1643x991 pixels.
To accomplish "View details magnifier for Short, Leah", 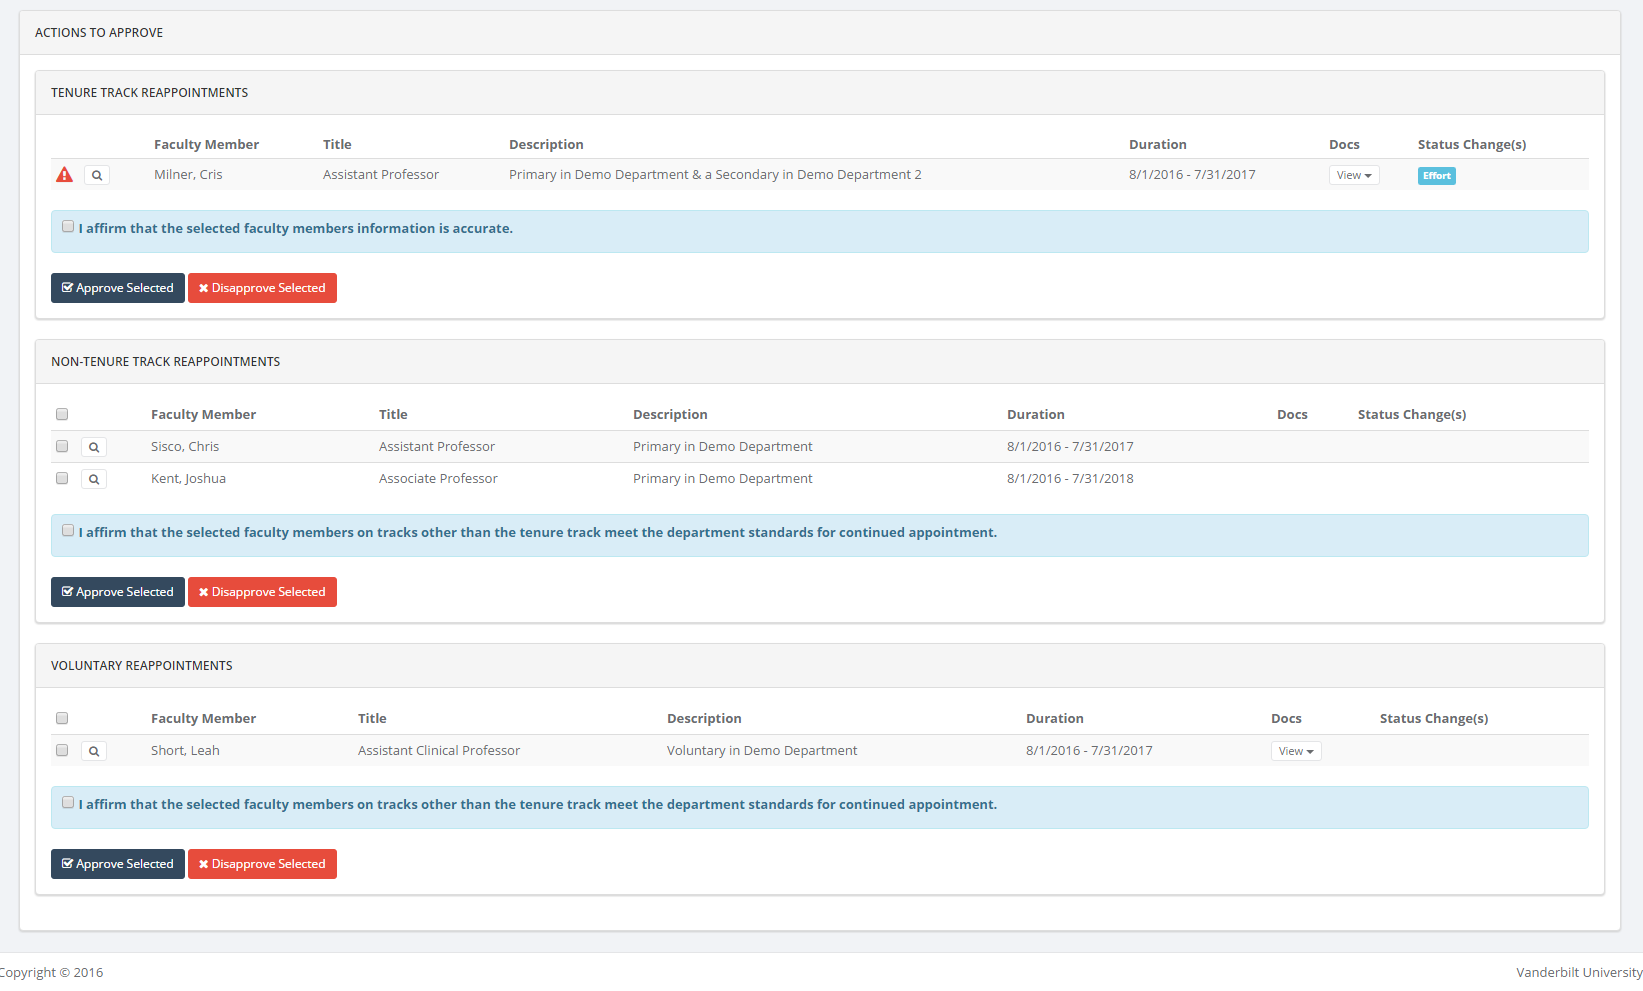I will [x=94, y=751].
